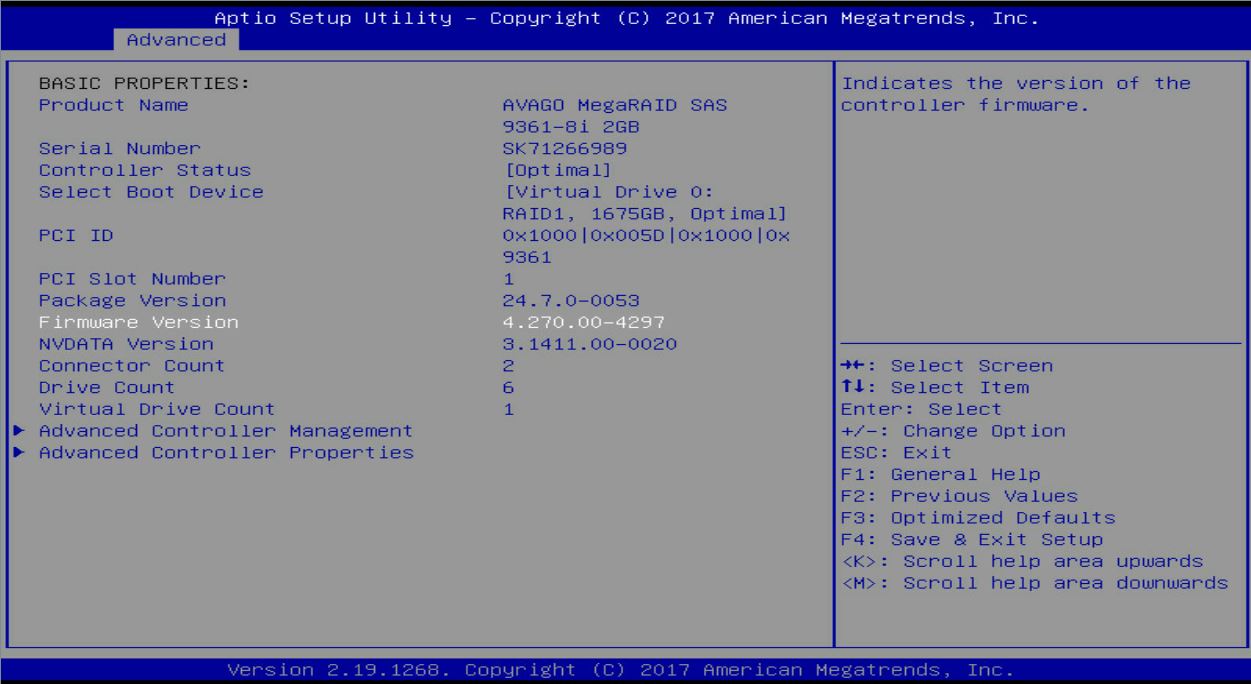1251x684 pixels.
Task: Open Select Boot Device Virtual Drive 0 option
Action: 644,203
